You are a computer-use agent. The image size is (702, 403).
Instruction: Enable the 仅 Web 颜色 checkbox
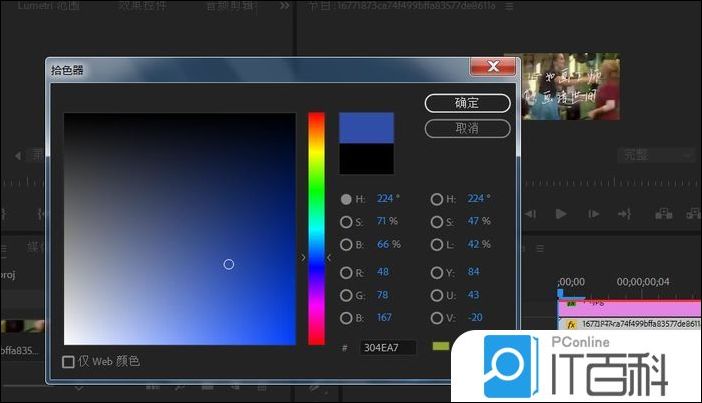click(x=68, y=362)
